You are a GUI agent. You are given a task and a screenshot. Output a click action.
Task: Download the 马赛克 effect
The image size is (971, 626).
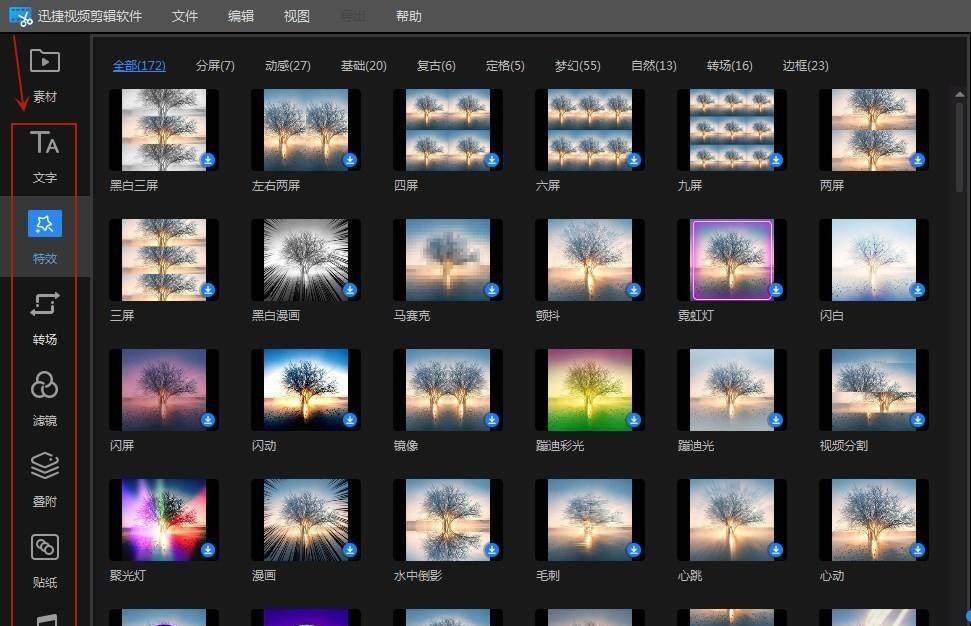point(492,290)
